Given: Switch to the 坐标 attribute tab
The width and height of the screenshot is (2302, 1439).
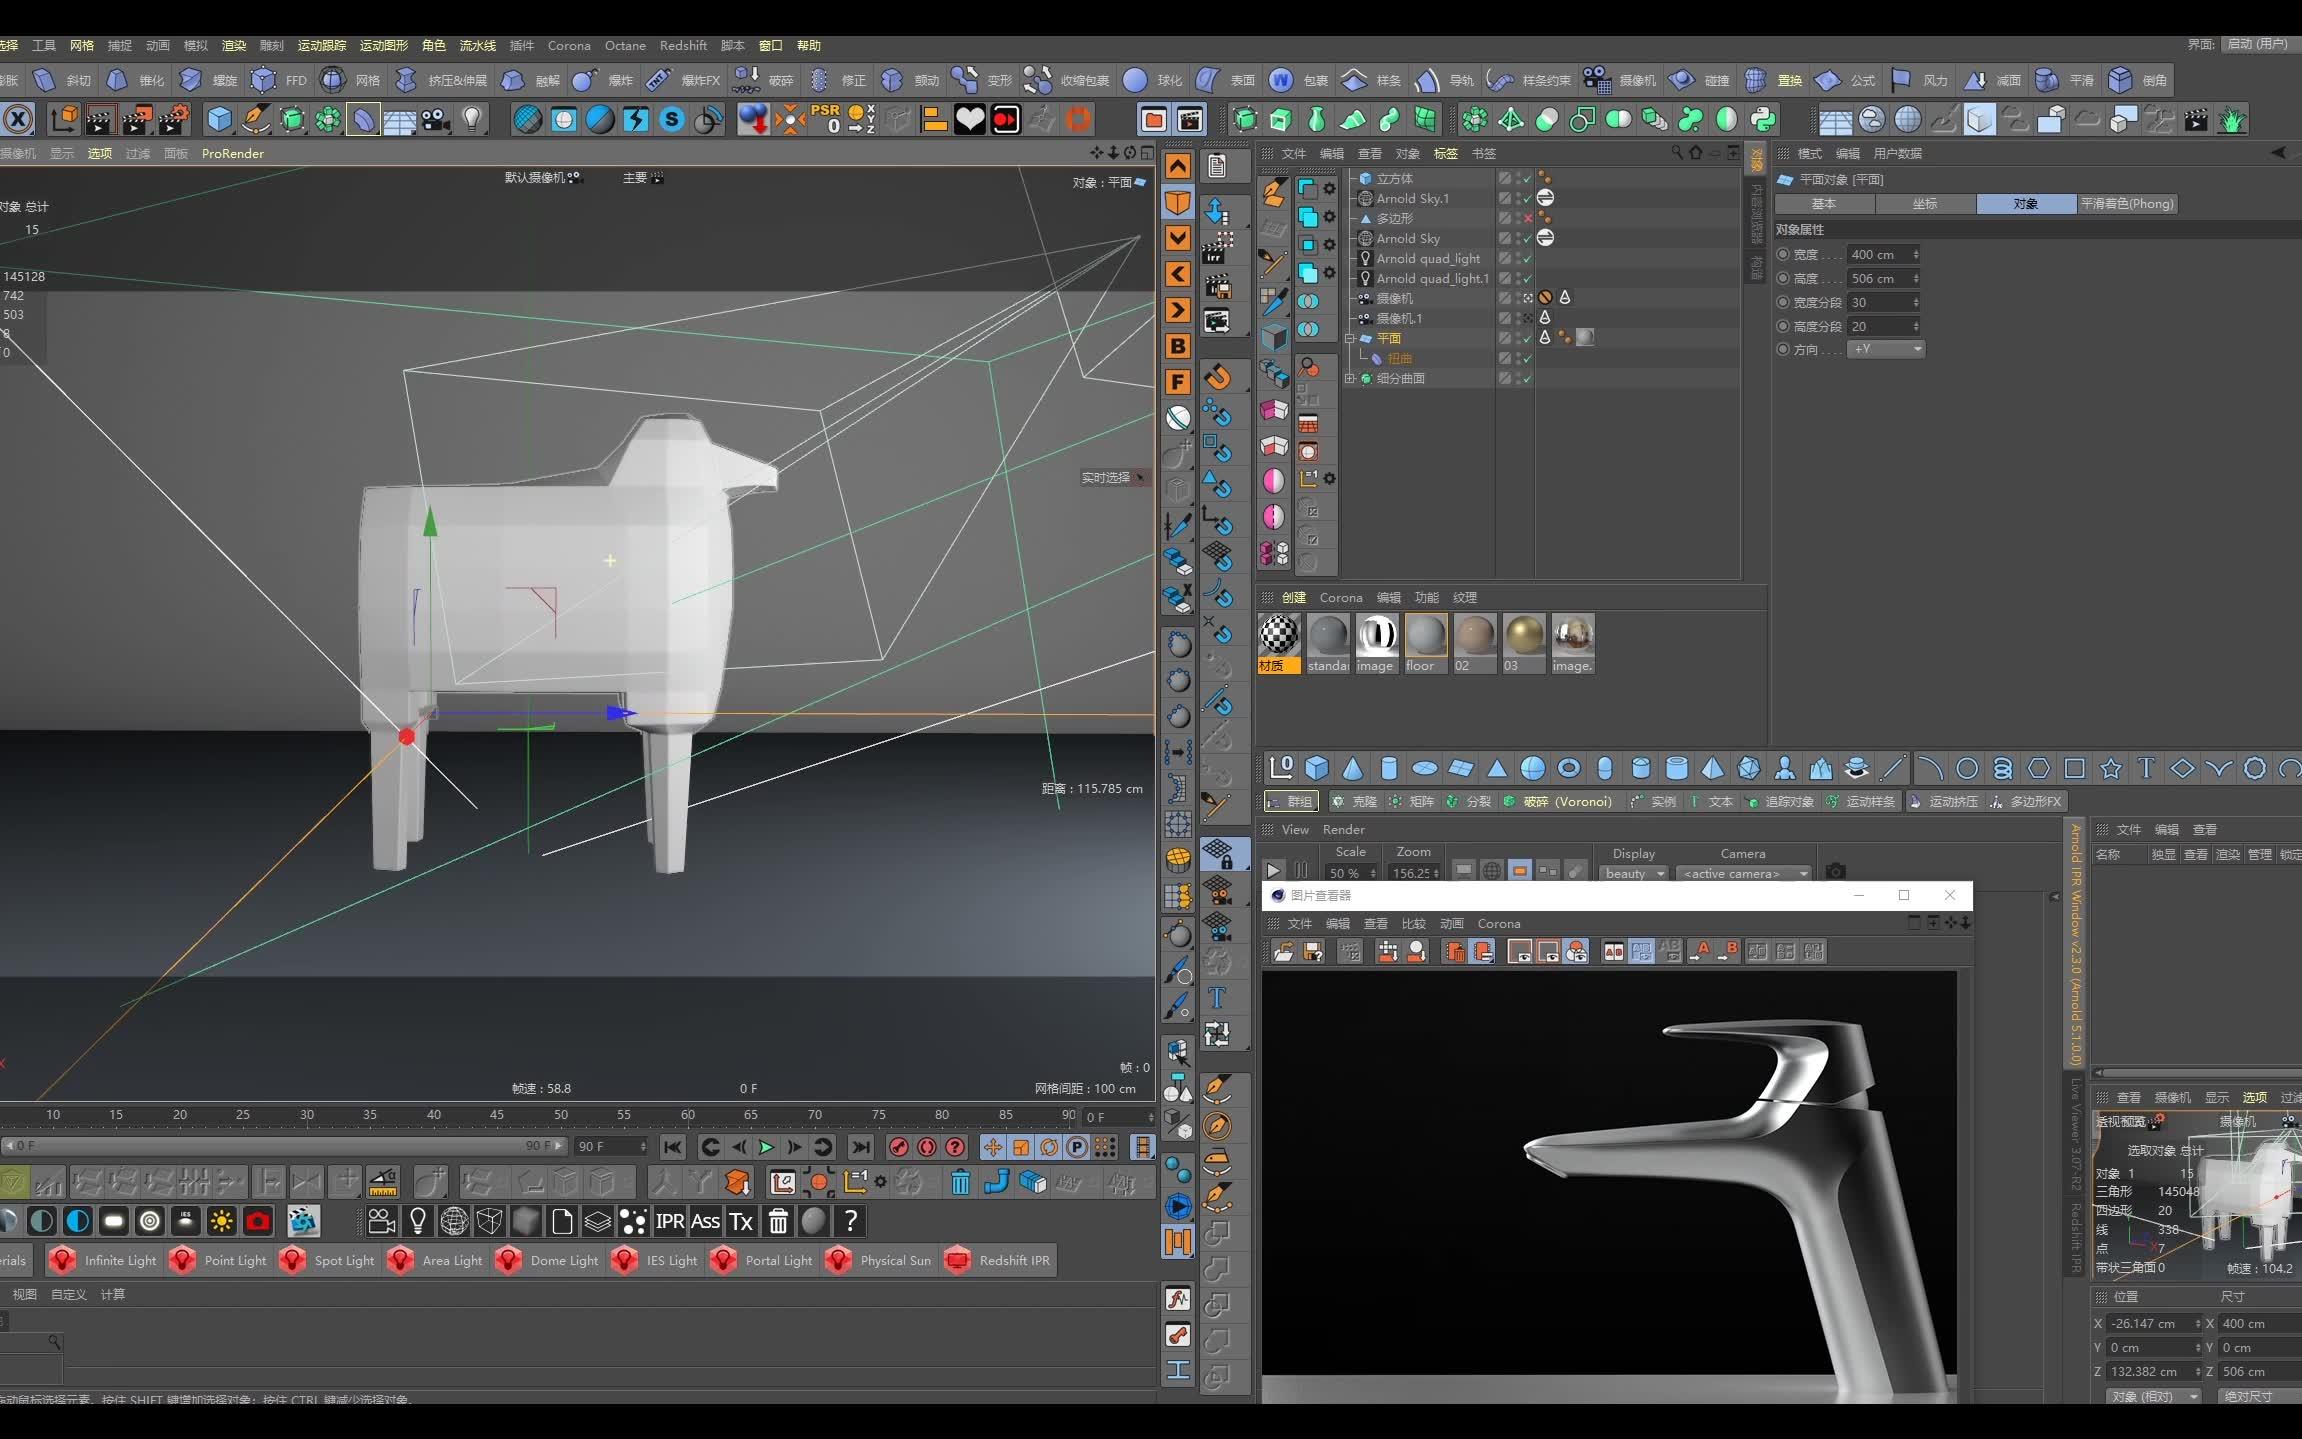Looking at the screenshot, I should [1925, 203].
